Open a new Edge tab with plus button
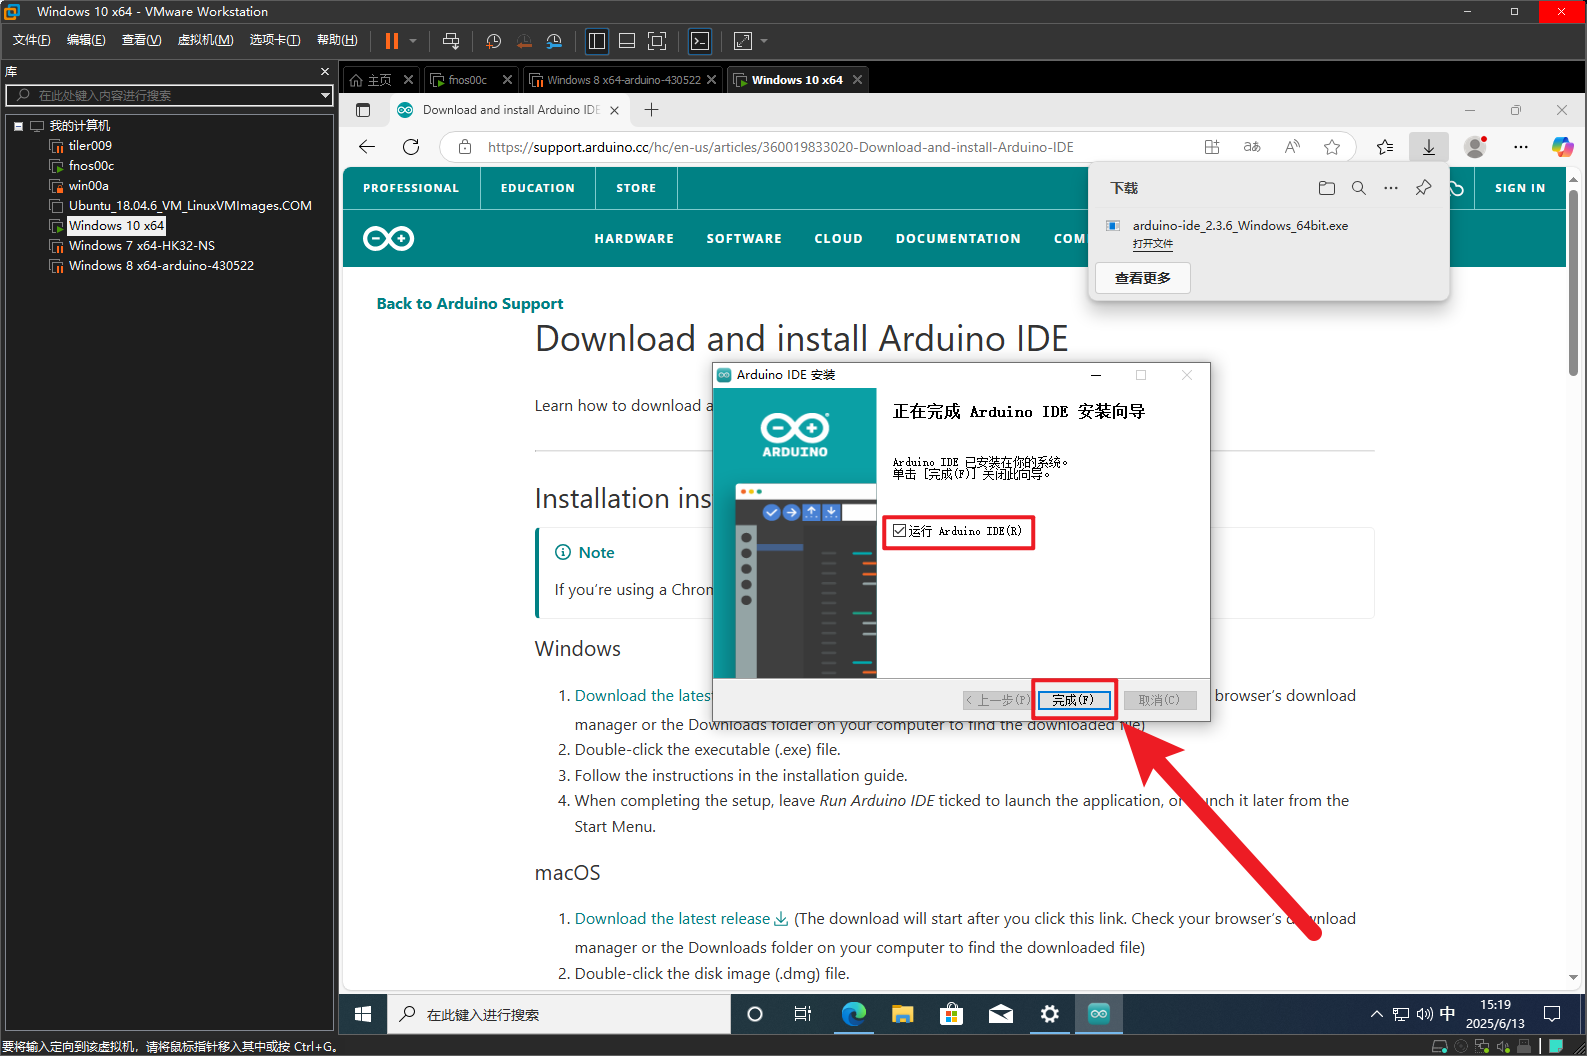 (x=652, y=110)
